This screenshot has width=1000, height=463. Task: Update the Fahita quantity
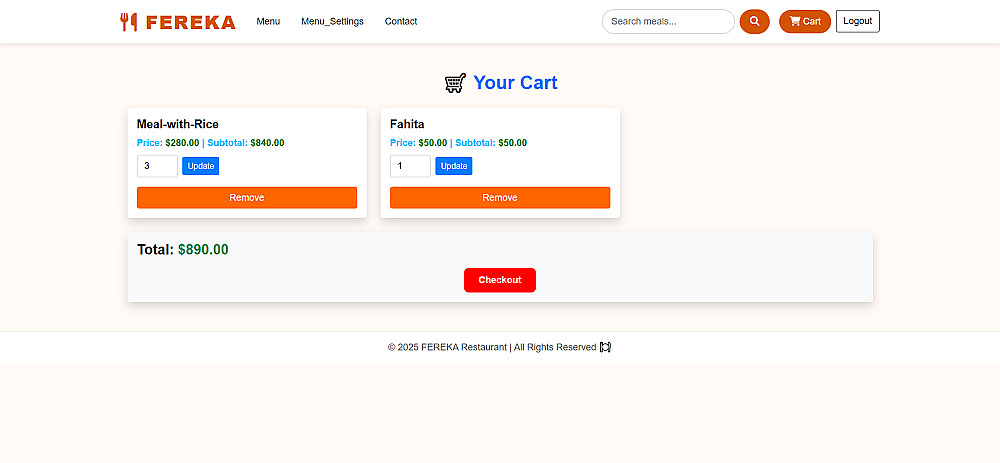(x=454, y=166)
